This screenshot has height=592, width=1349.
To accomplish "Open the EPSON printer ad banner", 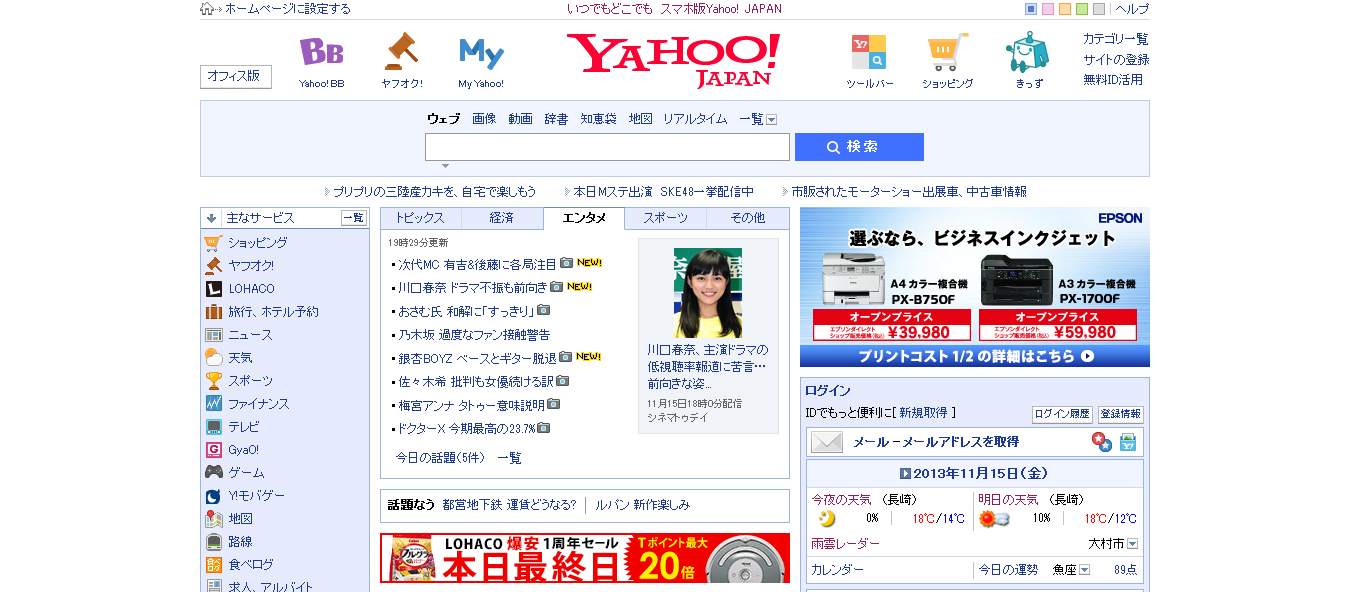I will click(975, 287).
